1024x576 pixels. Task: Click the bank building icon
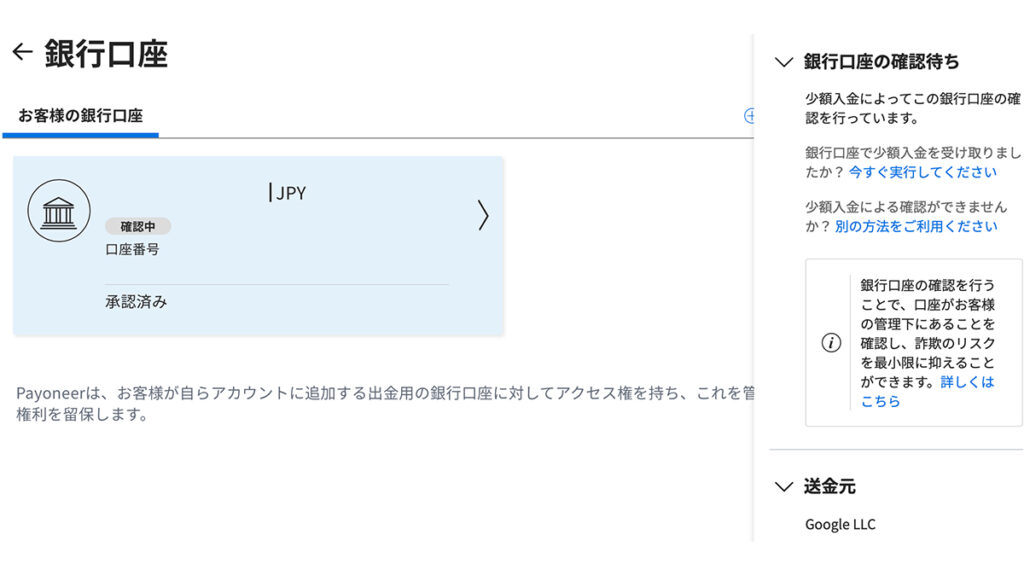[59, 211]
